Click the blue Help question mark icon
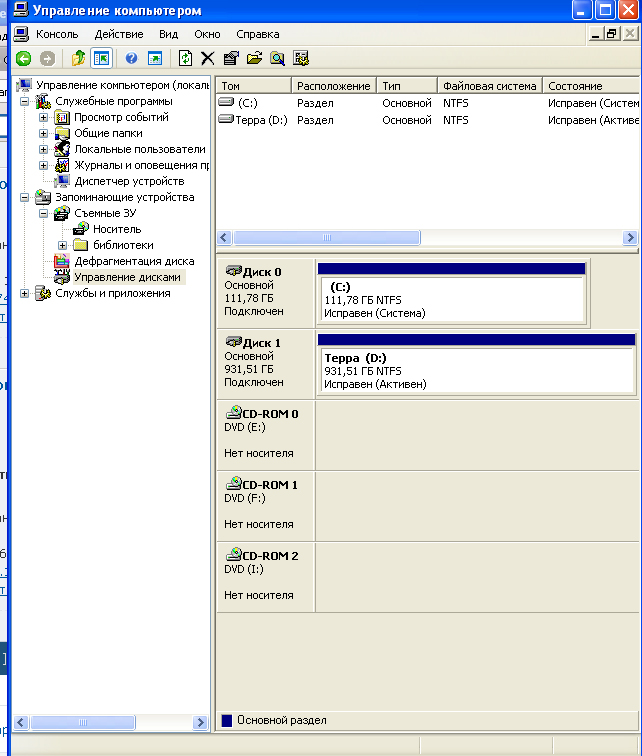The width and height of the screenshot is (642, 756). [x=131, y=58]
